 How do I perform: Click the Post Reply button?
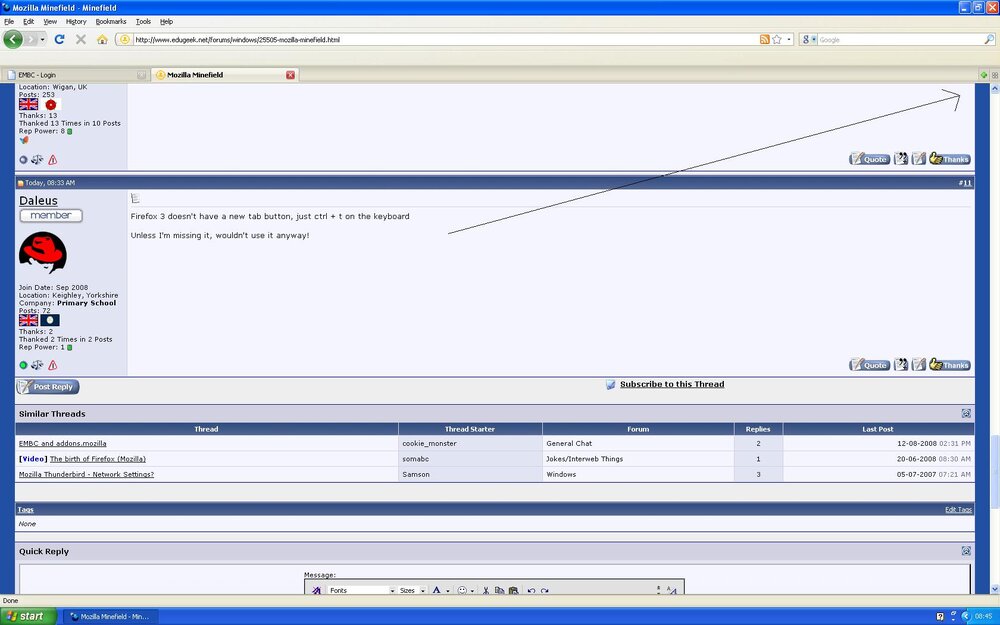[x=48, y=386]
